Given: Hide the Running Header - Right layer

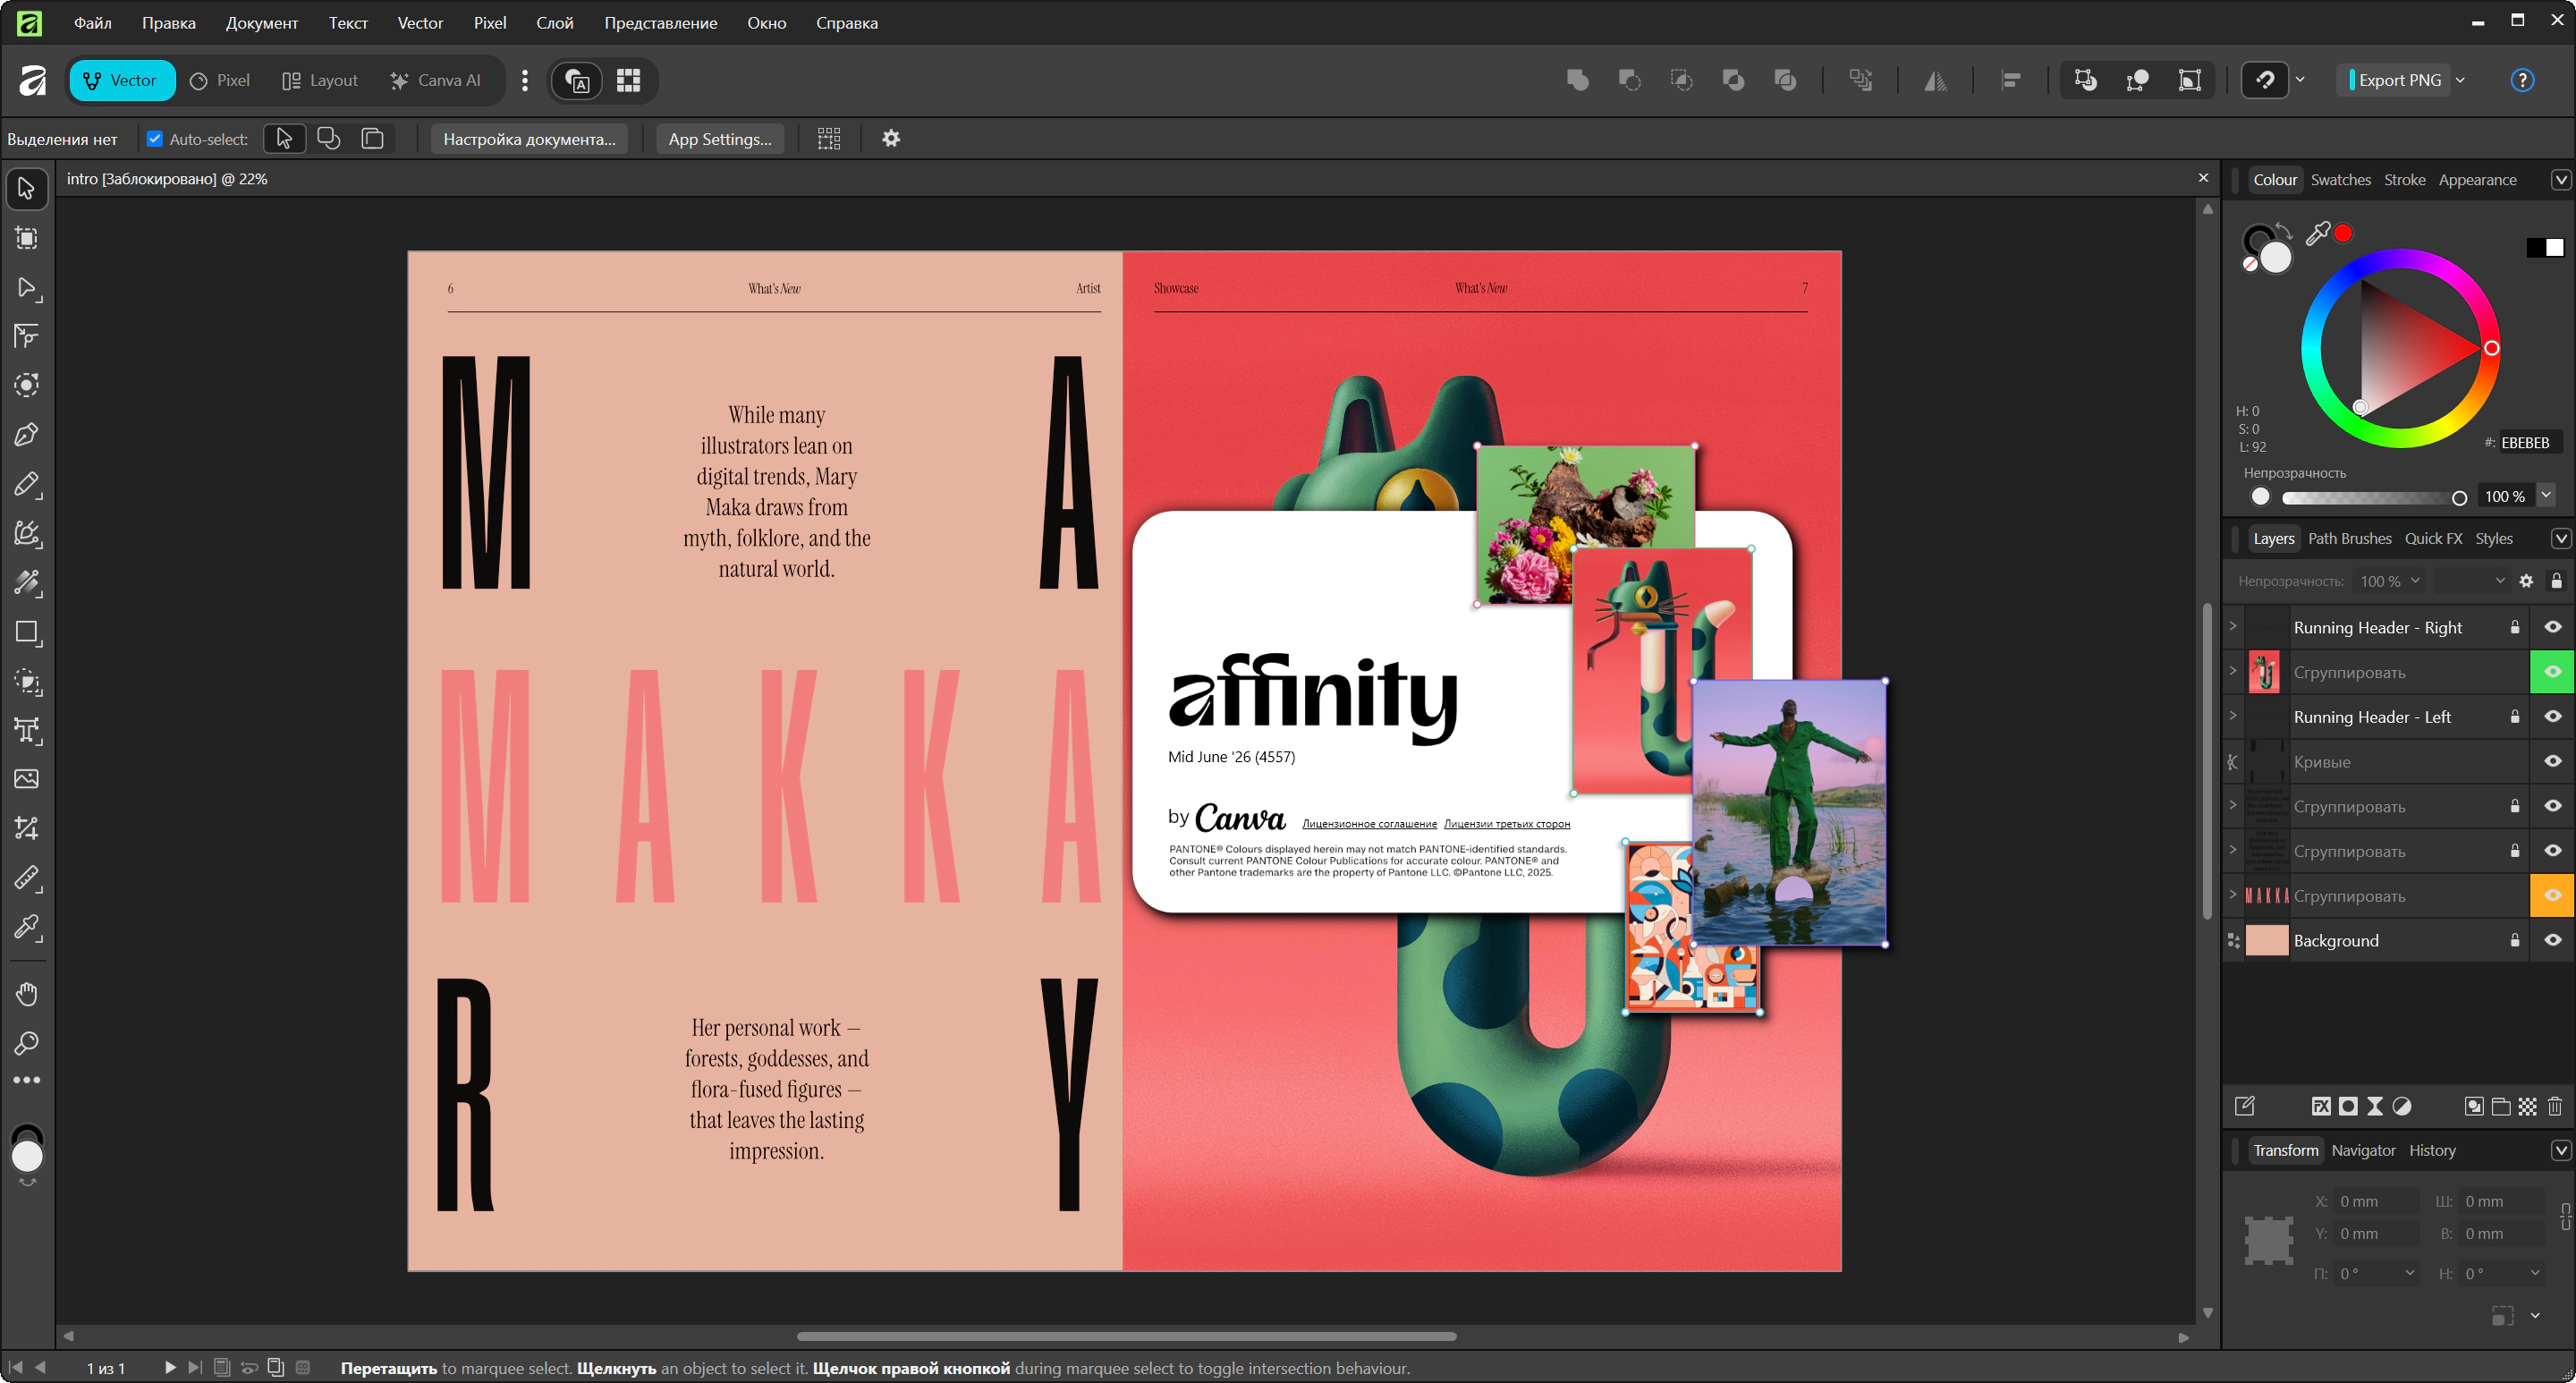Looking at the screenshot, I should click(2553, 627).
